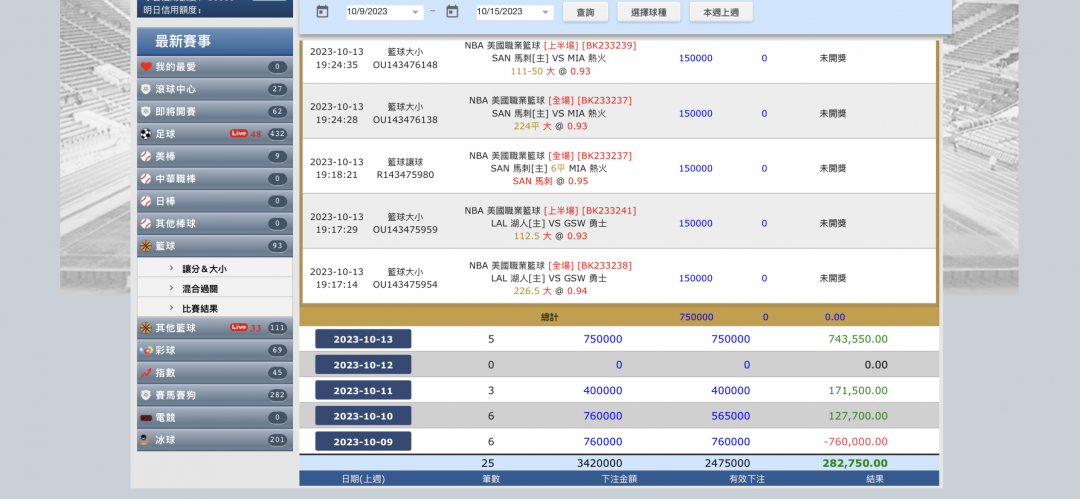Open the 2023-10-10 daily summary button
The image size is (1080, 499).
363,416
